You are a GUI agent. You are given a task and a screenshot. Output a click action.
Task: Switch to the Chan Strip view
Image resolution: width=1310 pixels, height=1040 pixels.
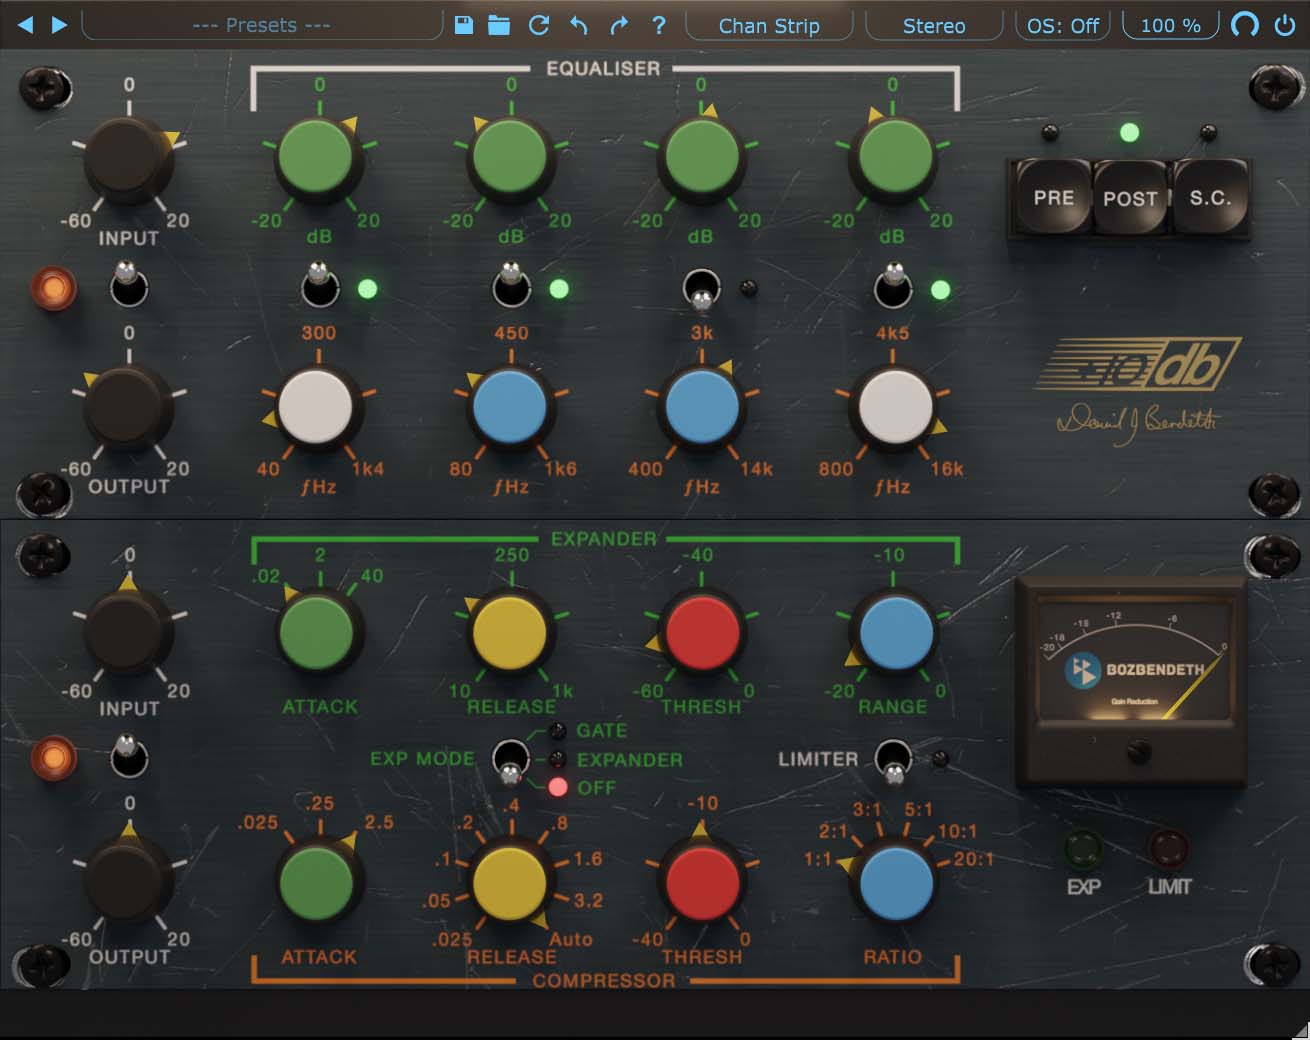(x=769, y=25)
